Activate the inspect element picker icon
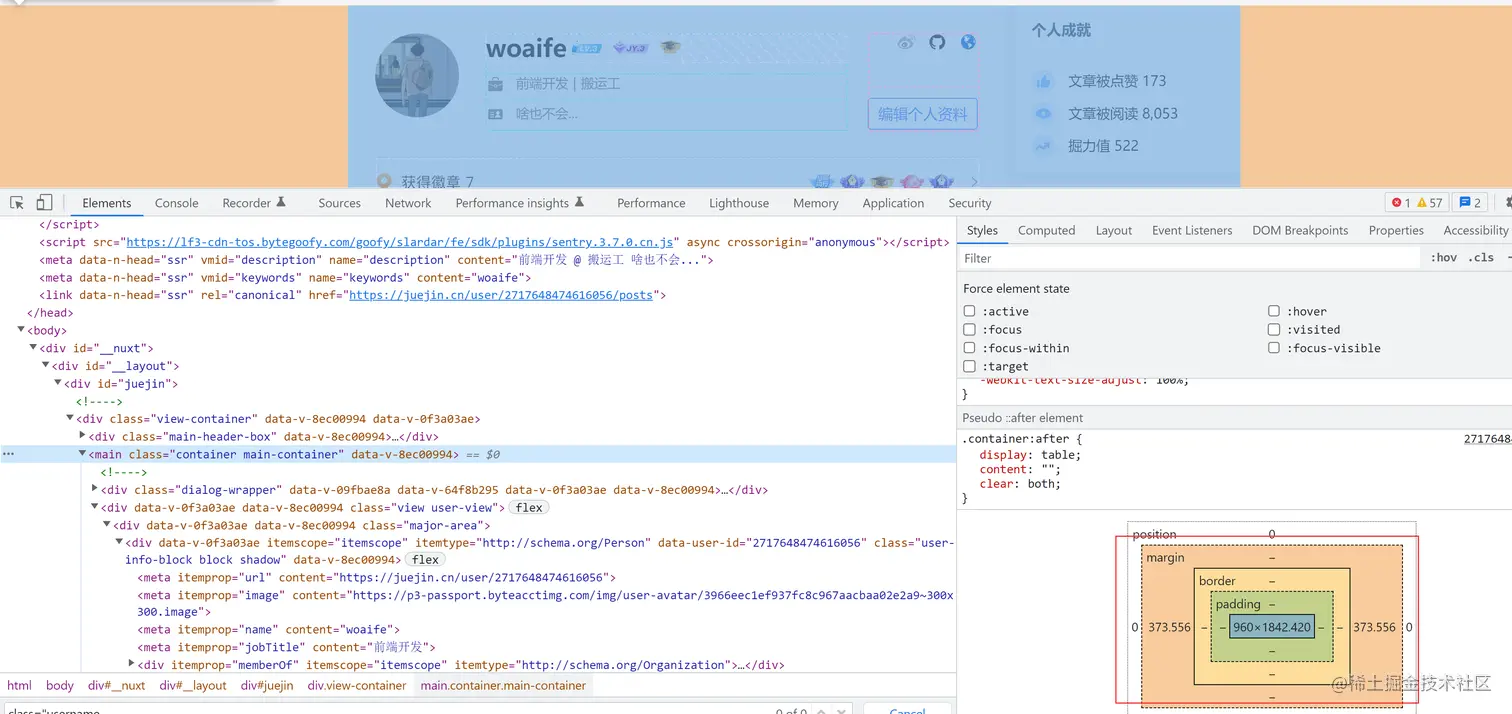Screen dimensions: 1512x714 pyautogui.click(x=17, y=202)
